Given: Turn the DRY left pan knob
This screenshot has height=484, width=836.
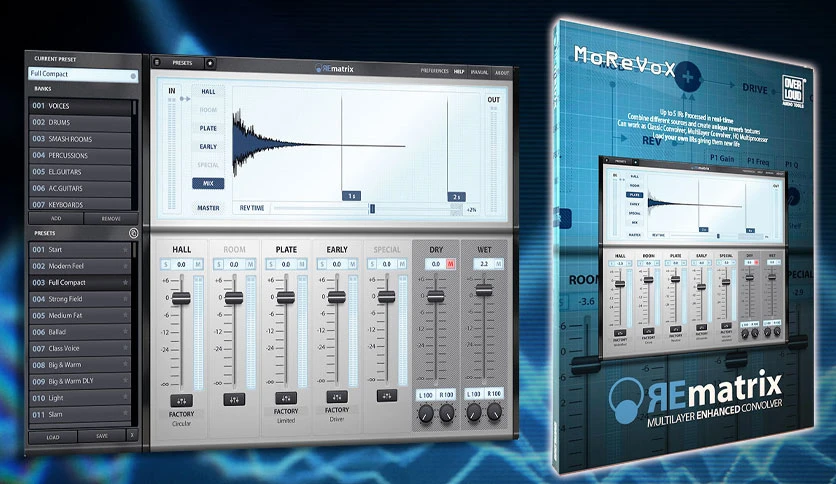Looking at the screenshot, I should (x=425, y=413).
